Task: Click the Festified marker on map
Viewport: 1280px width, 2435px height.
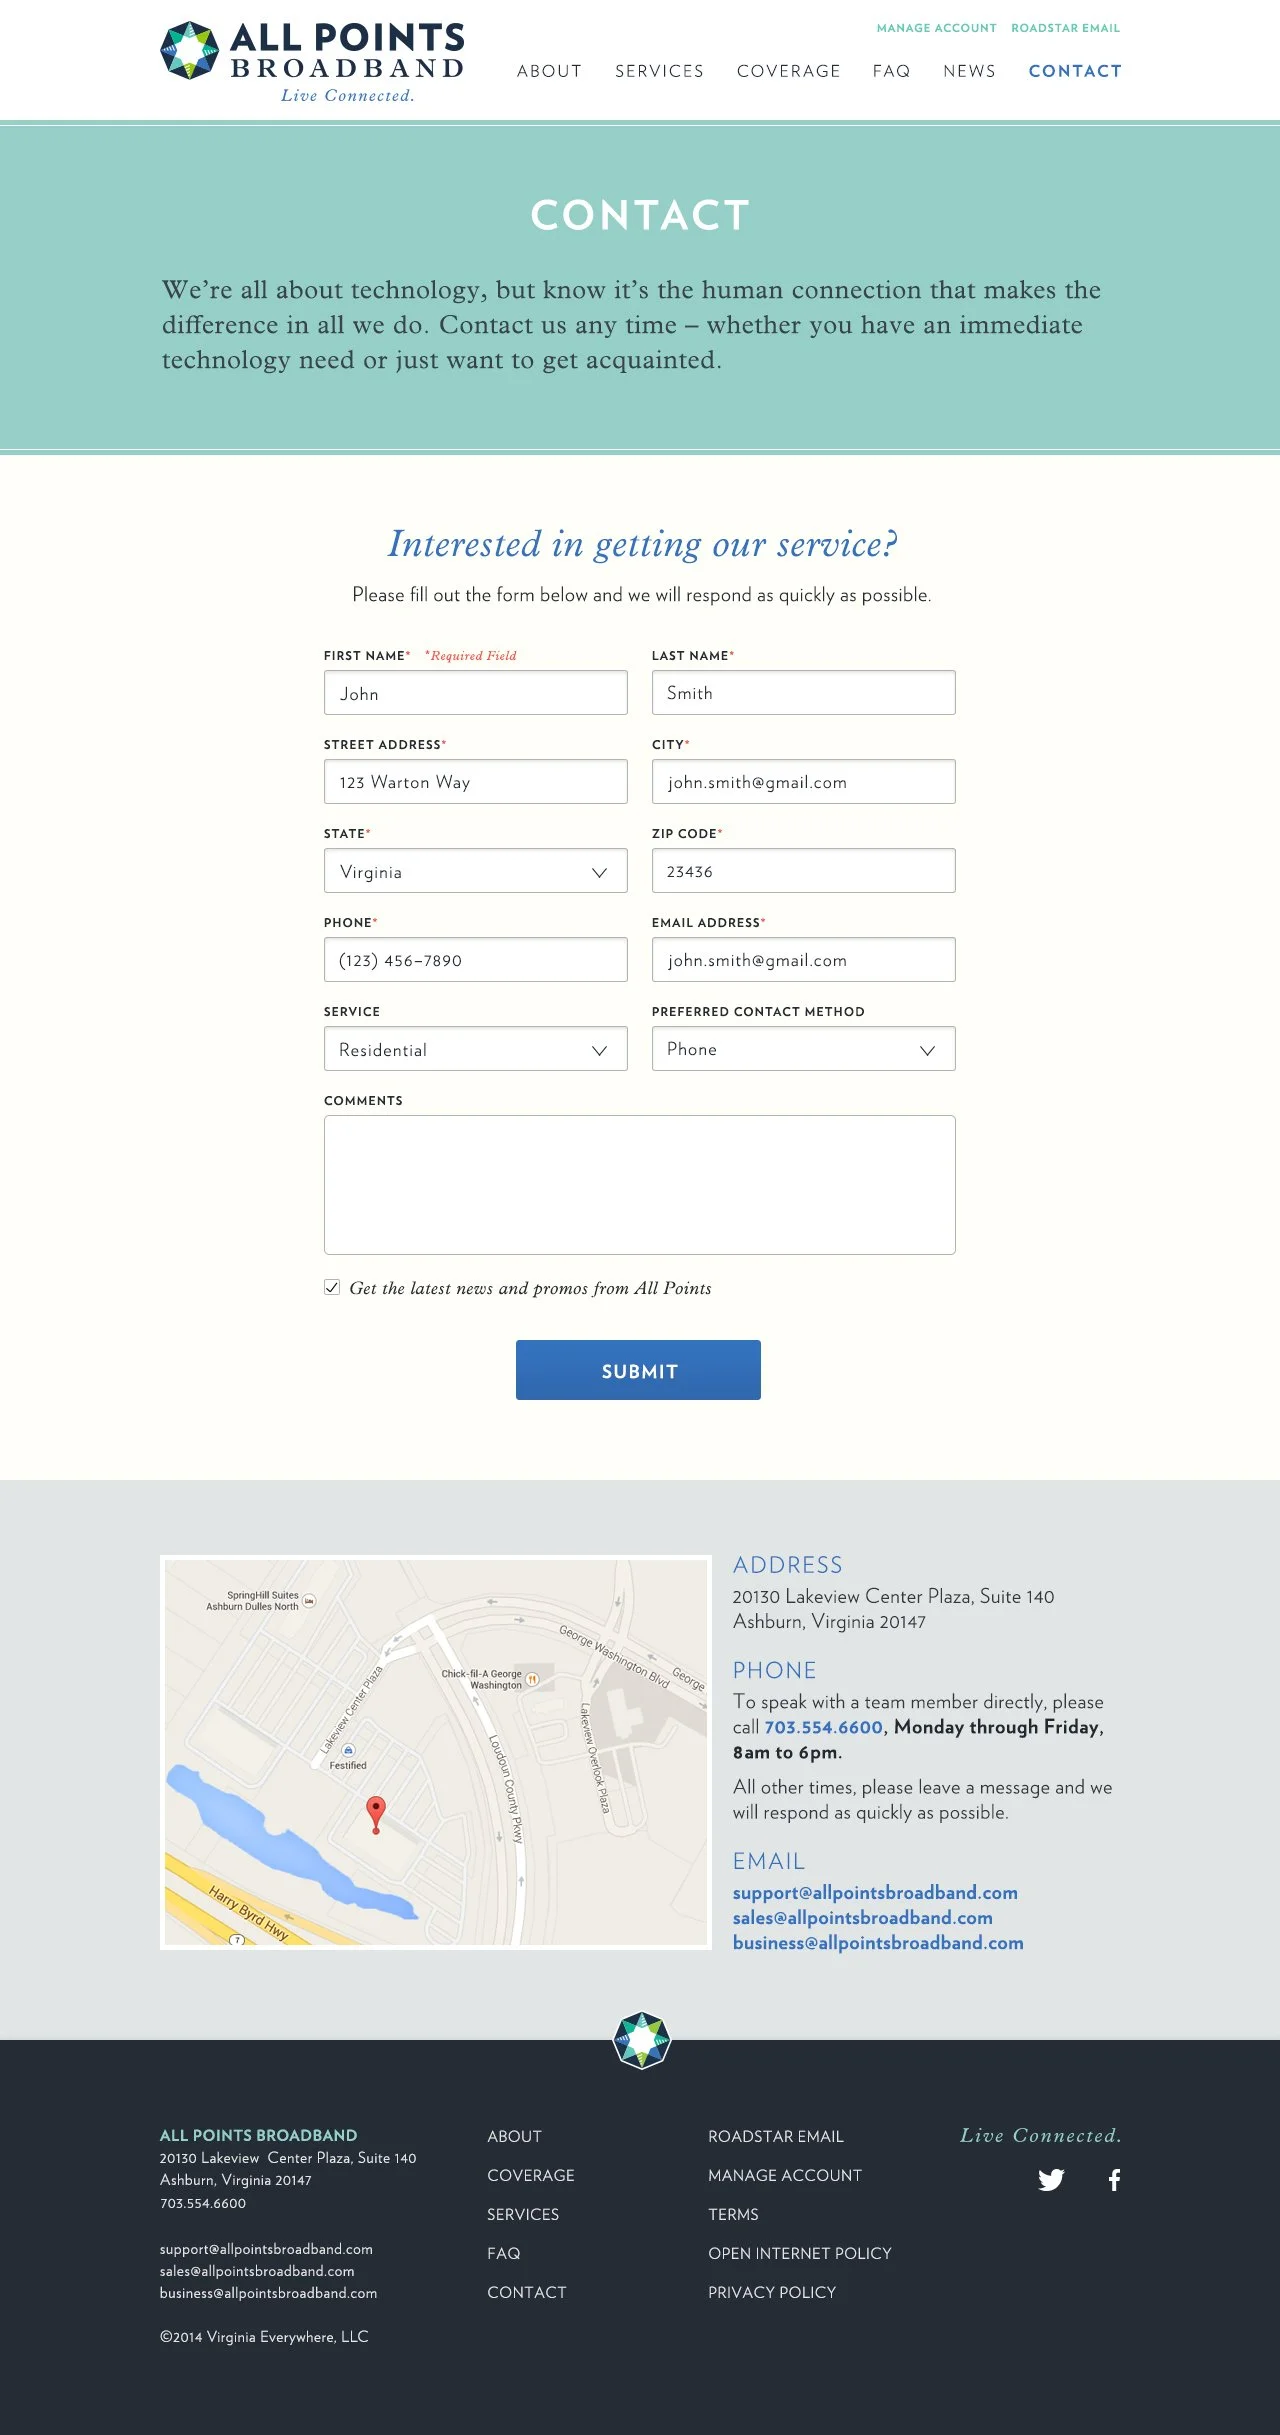Action: click(x=348, y=1751)
